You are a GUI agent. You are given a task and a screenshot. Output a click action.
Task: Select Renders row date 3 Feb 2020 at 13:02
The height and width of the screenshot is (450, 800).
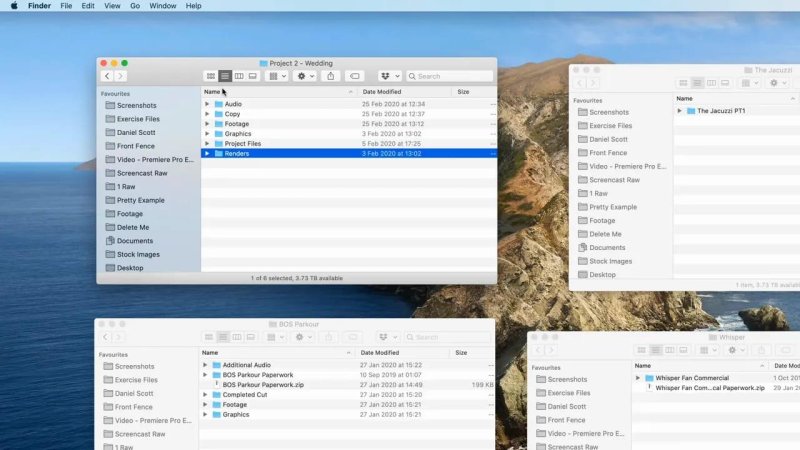click(x=391, y=154)
